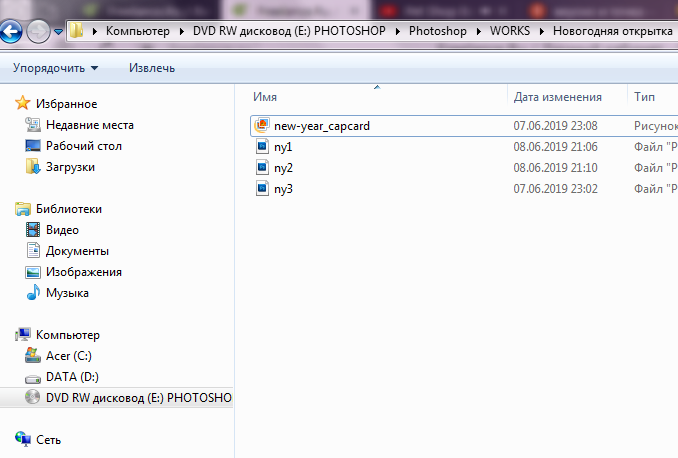Image resolution: width=678 pixels, height=458 pixels.
Task: Open Сеть in the navigation pane
Action: pos(48,440)
